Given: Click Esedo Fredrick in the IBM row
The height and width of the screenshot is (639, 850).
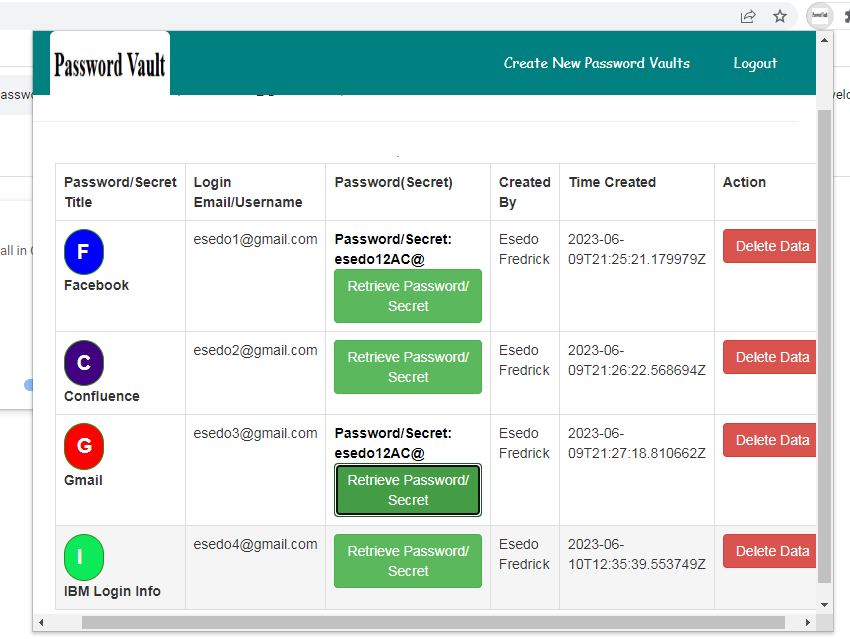Looking at the screenshot, I should click(524, 554).
